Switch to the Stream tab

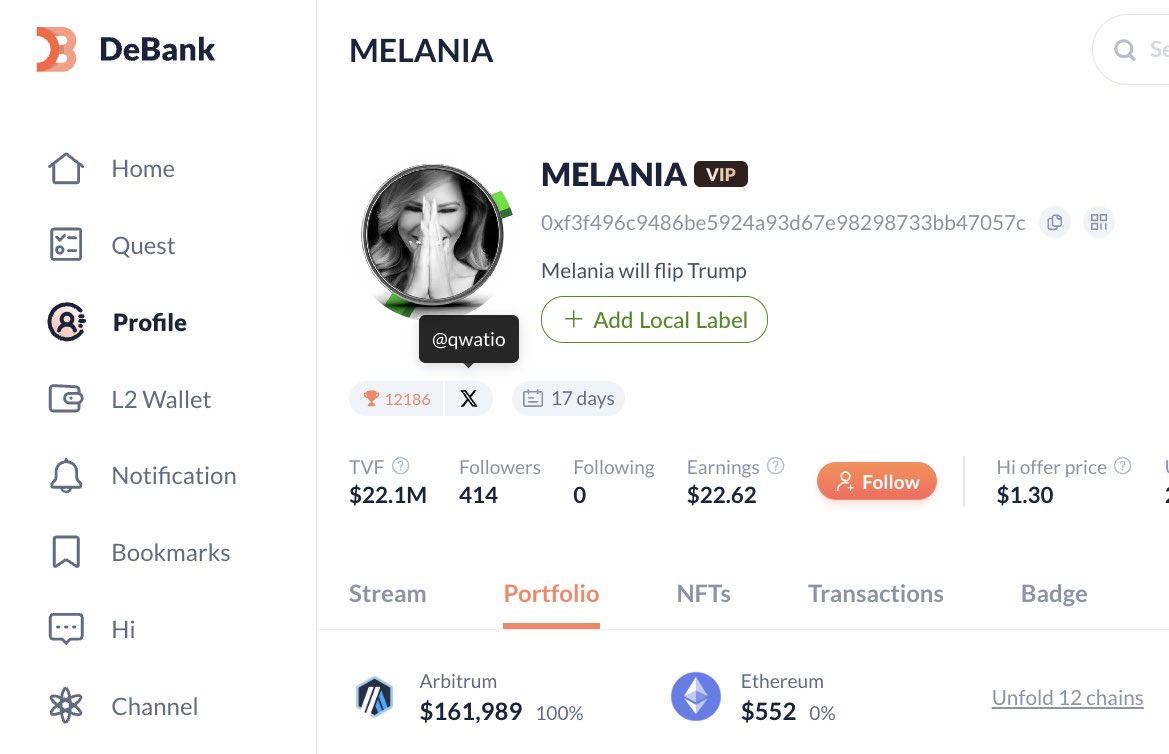[x=387, y=594]
